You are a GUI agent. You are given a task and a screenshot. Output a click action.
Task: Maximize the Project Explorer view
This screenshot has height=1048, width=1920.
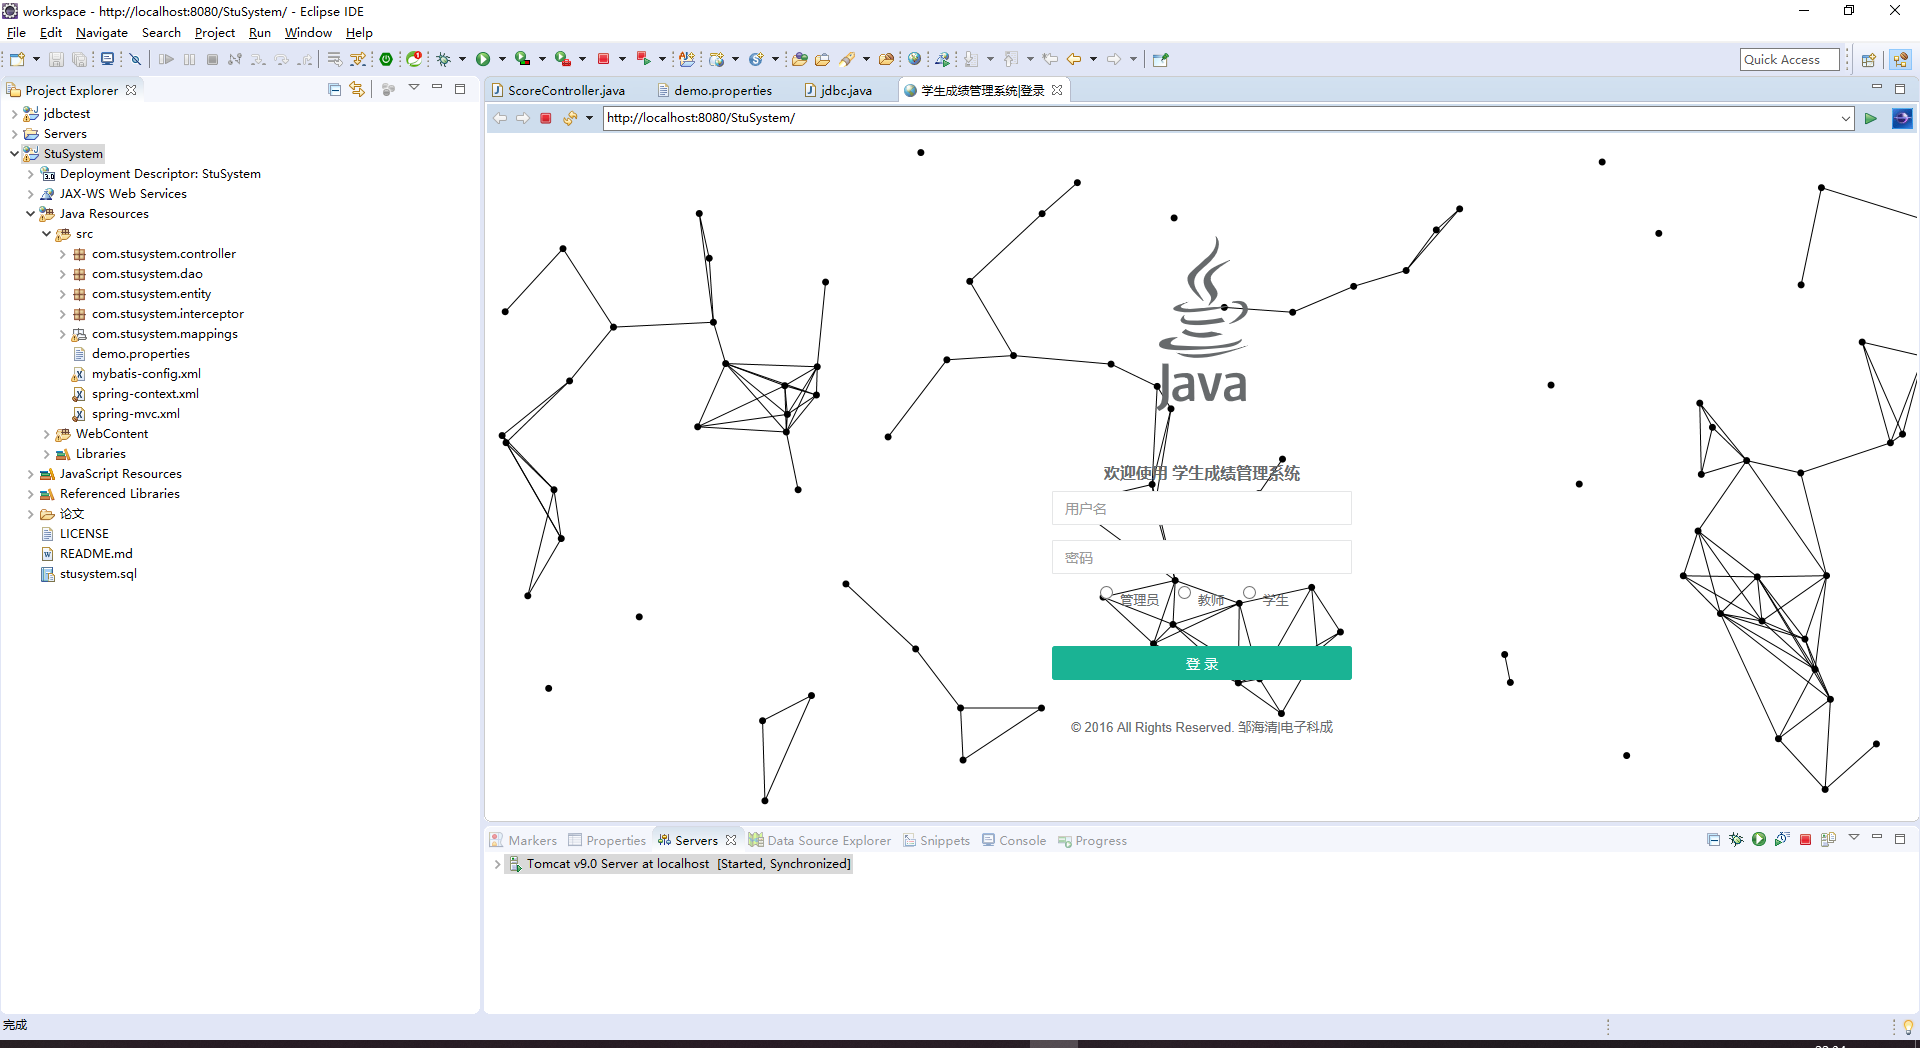(460, 88)
